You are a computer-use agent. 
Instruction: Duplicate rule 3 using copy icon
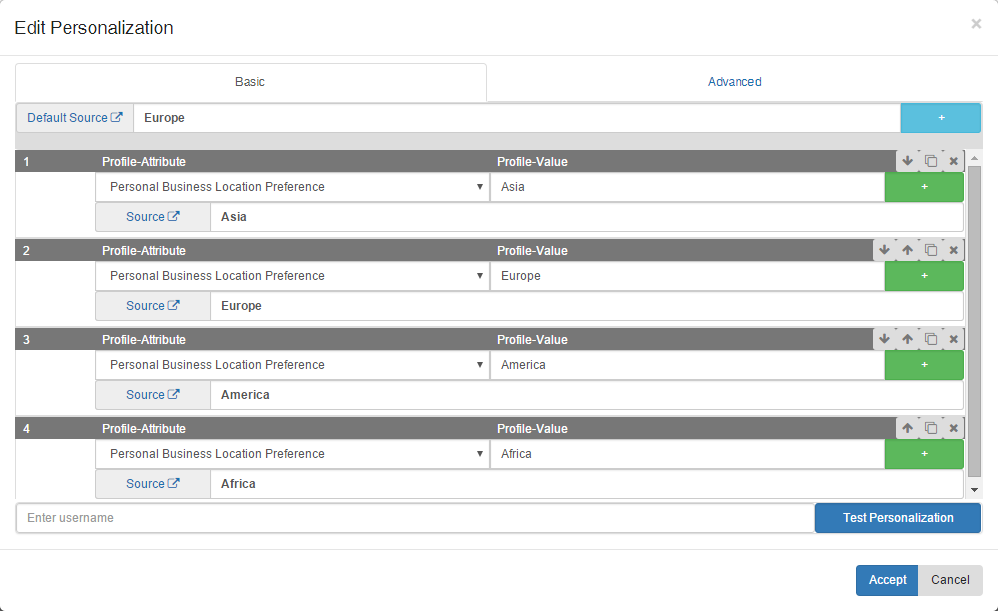click(x=931, y=339)
